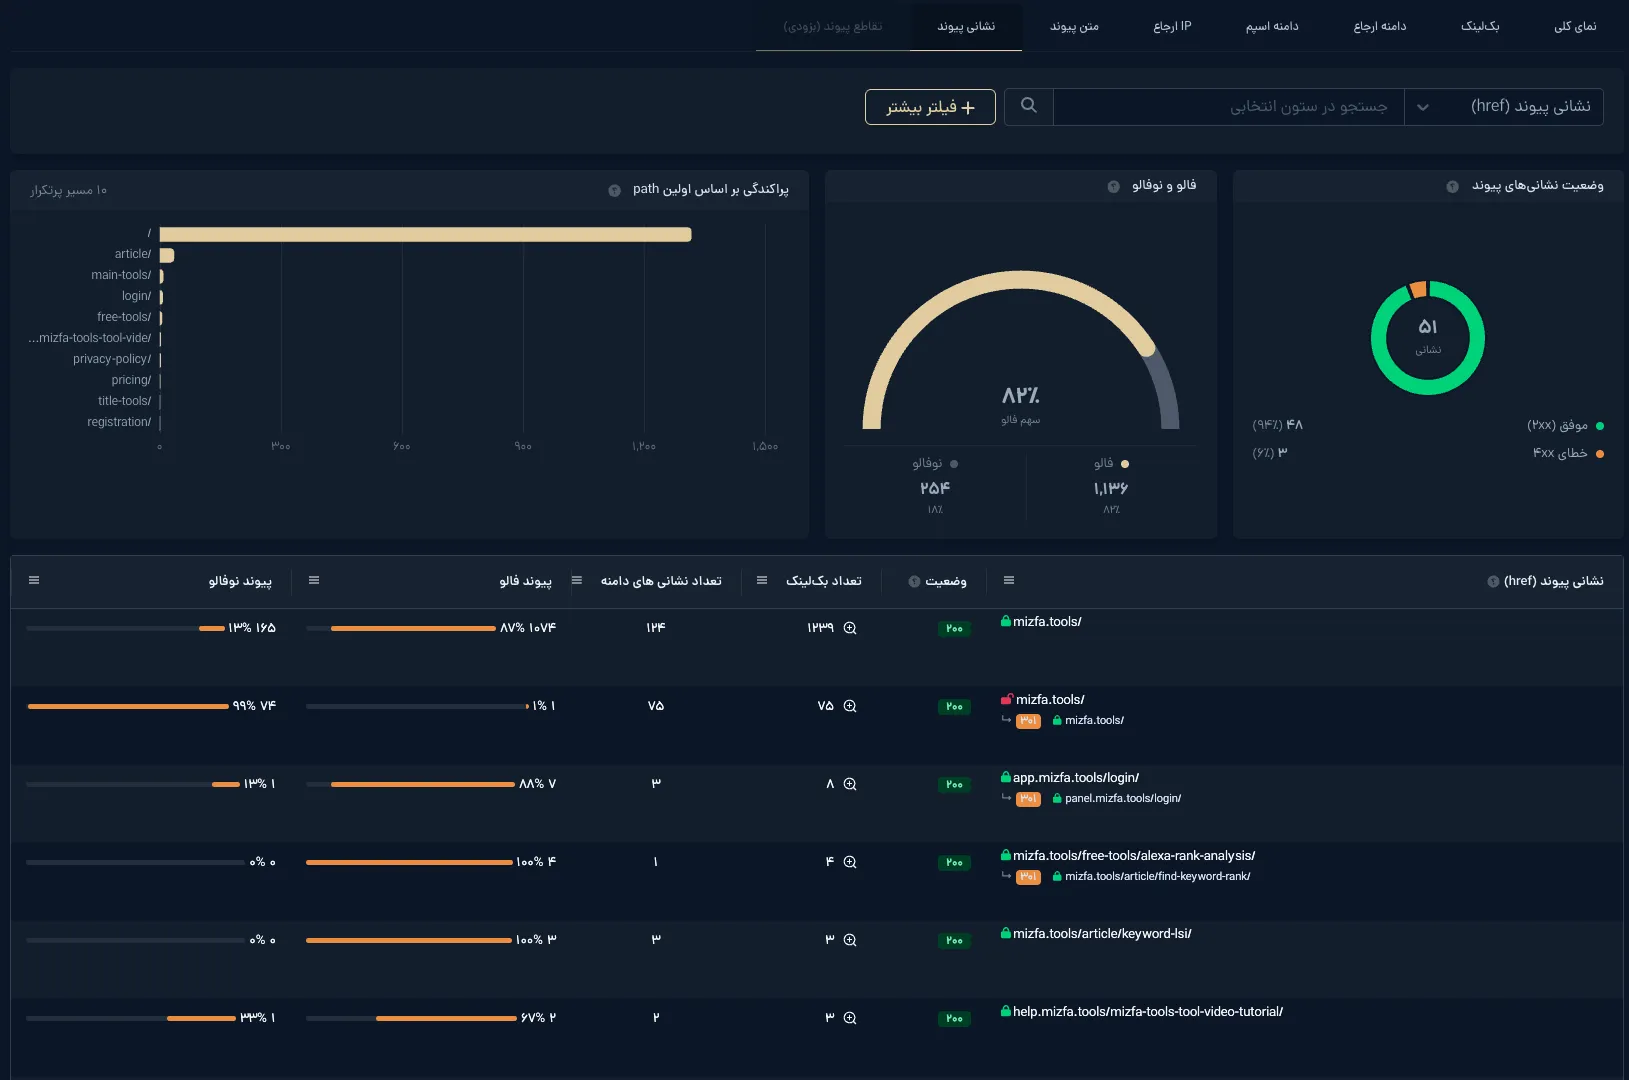Open the نشانی پیوند (href) column dropdown

1503,106
